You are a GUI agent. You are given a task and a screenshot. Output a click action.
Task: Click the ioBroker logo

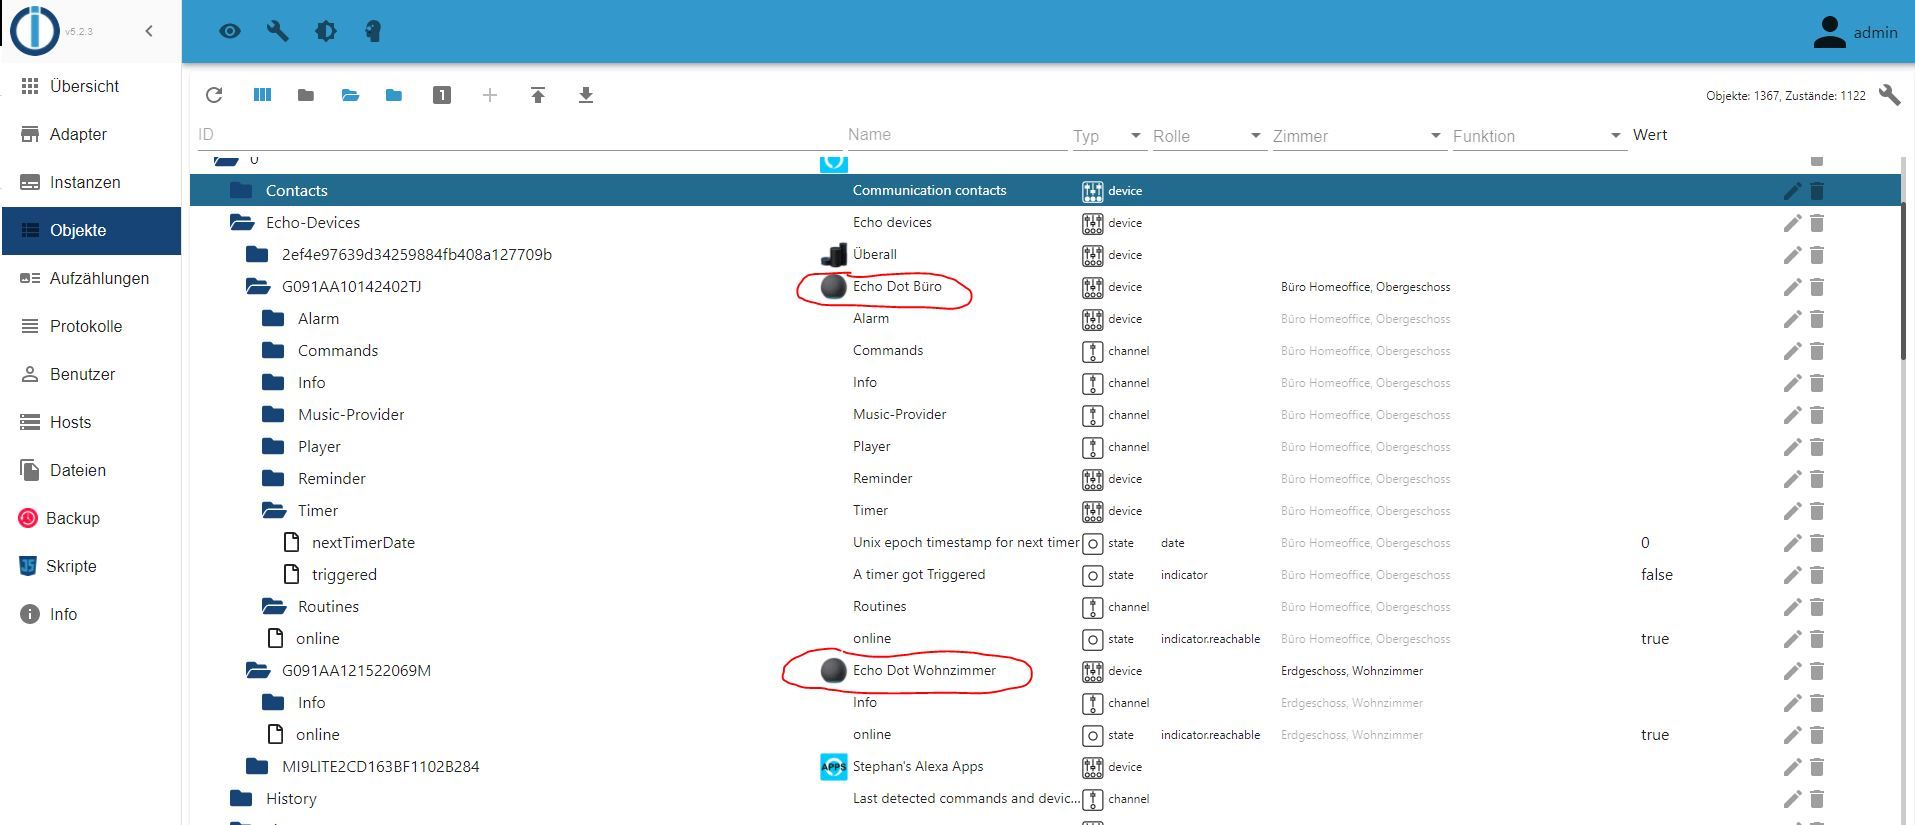pyautogui.click(x=34, y=29)
